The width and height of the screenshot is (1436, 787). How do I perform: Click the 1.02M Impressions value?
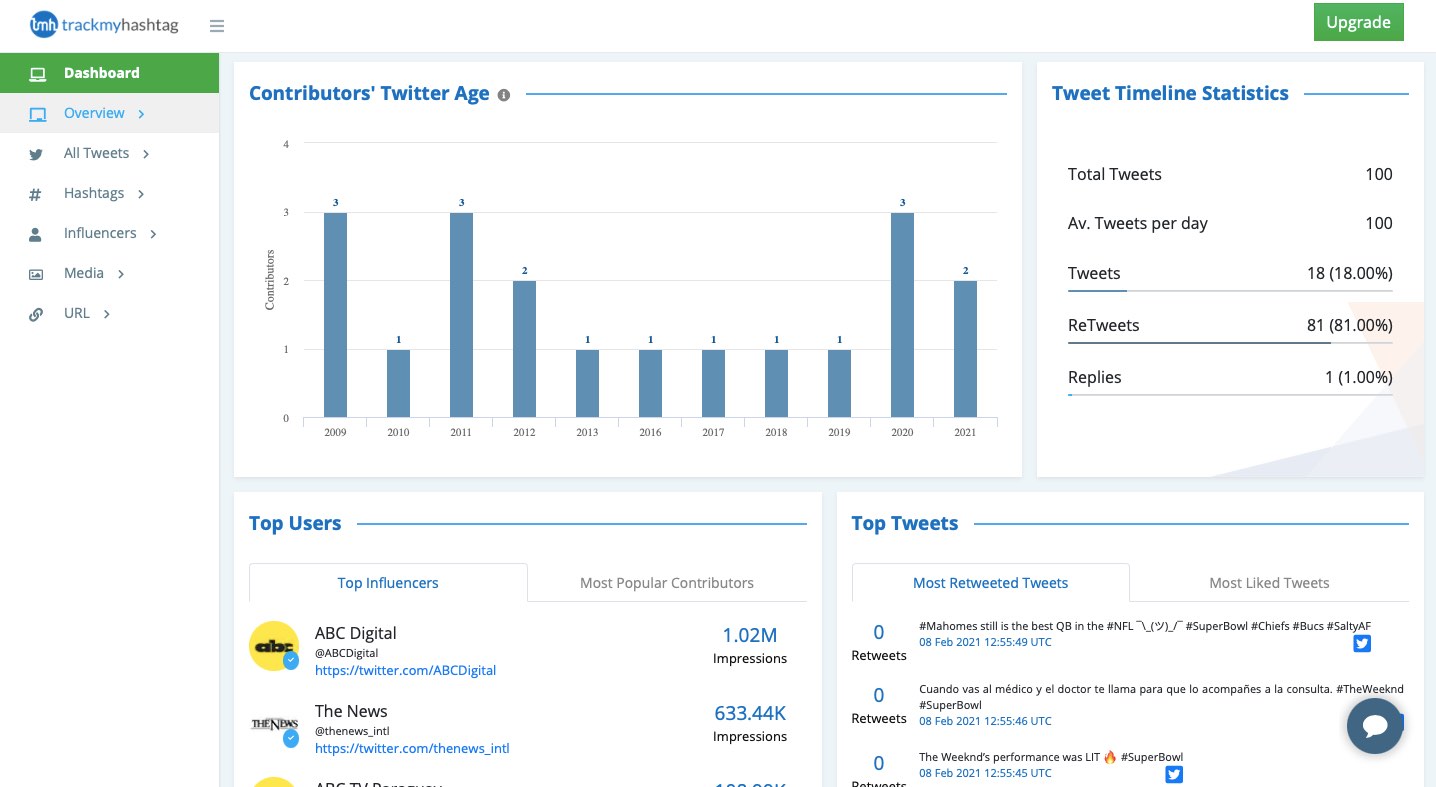coord(750,635)
